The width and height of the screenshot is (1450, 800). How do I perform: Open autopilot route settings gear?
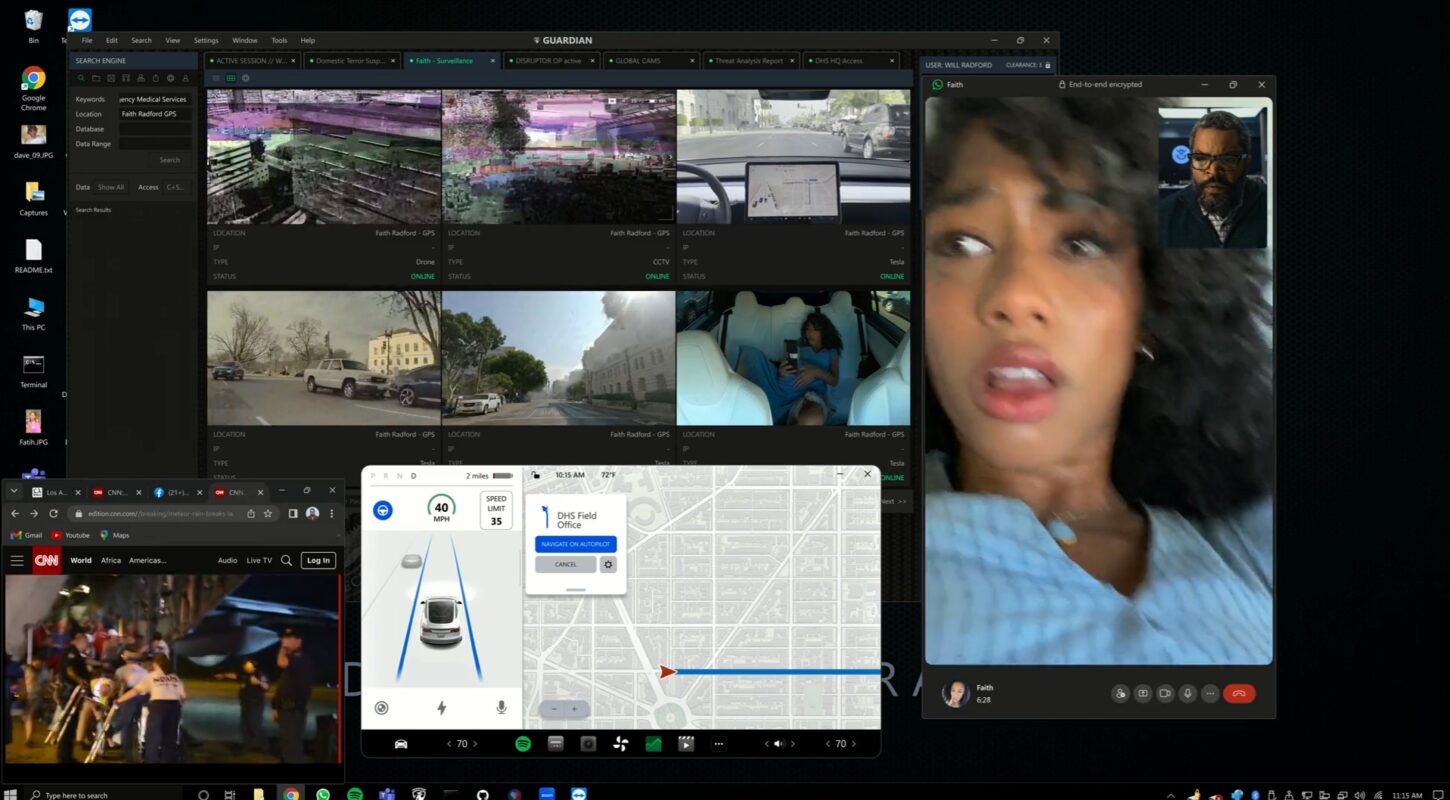[608, 564]
